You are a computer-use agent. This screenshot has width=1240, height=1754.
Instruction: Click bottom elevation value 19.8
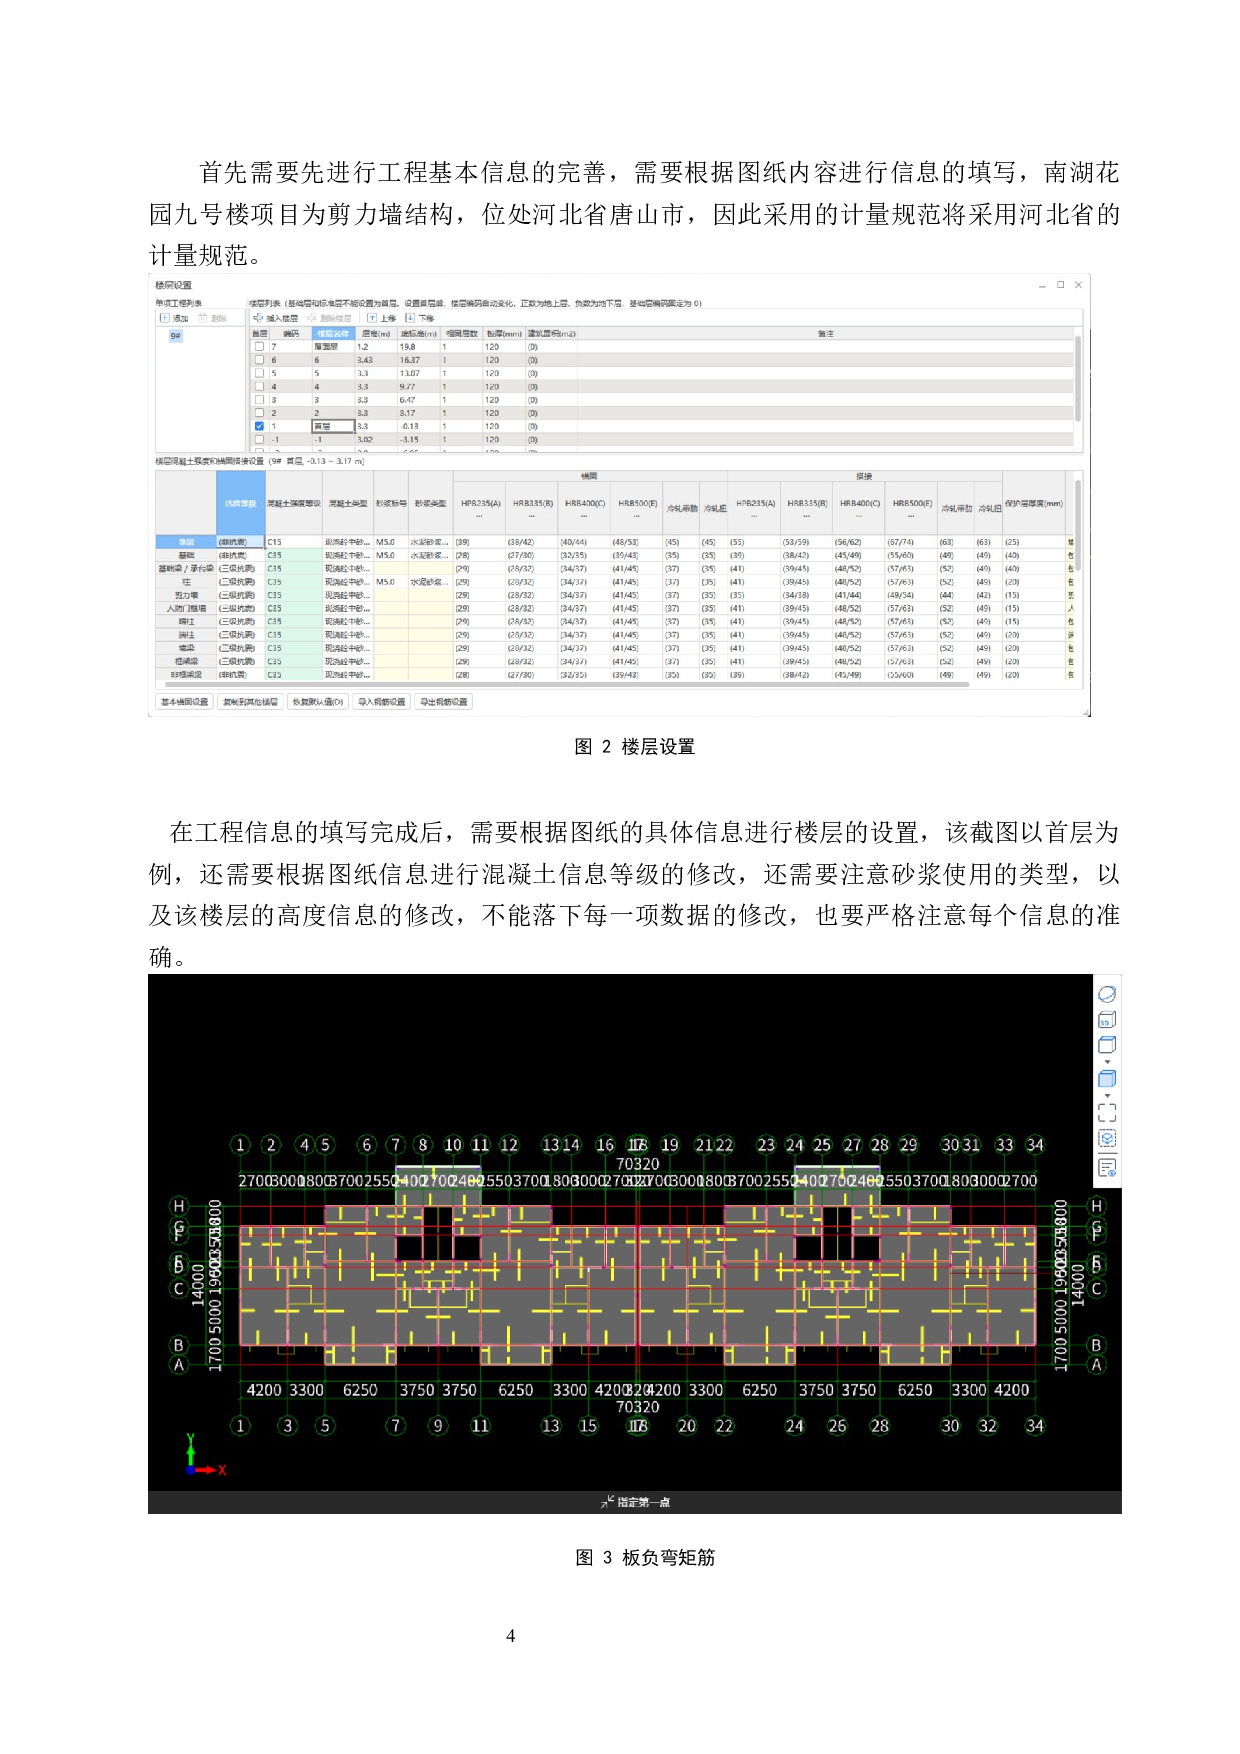pyautogui.click(x=419, y=347)
